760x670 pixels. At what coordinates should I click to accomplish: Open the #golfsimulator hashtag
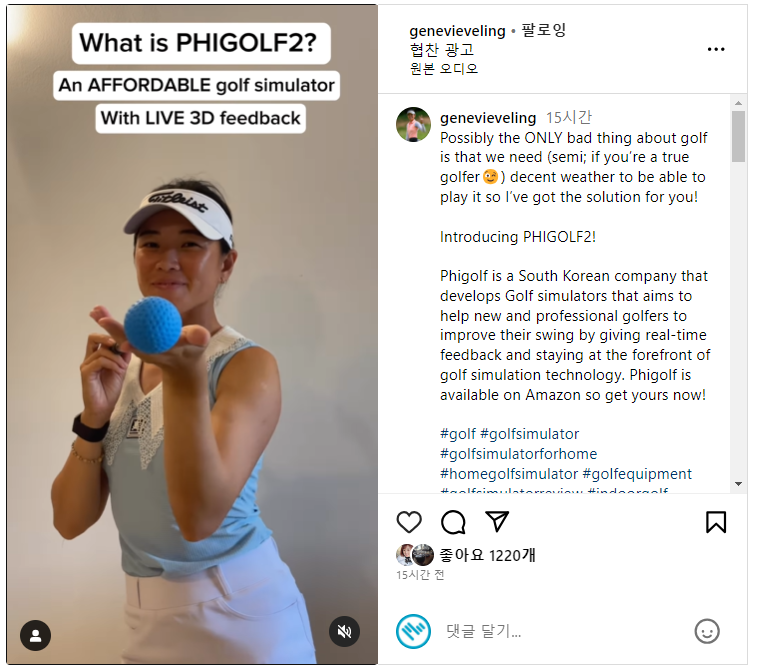pos(529,434)
